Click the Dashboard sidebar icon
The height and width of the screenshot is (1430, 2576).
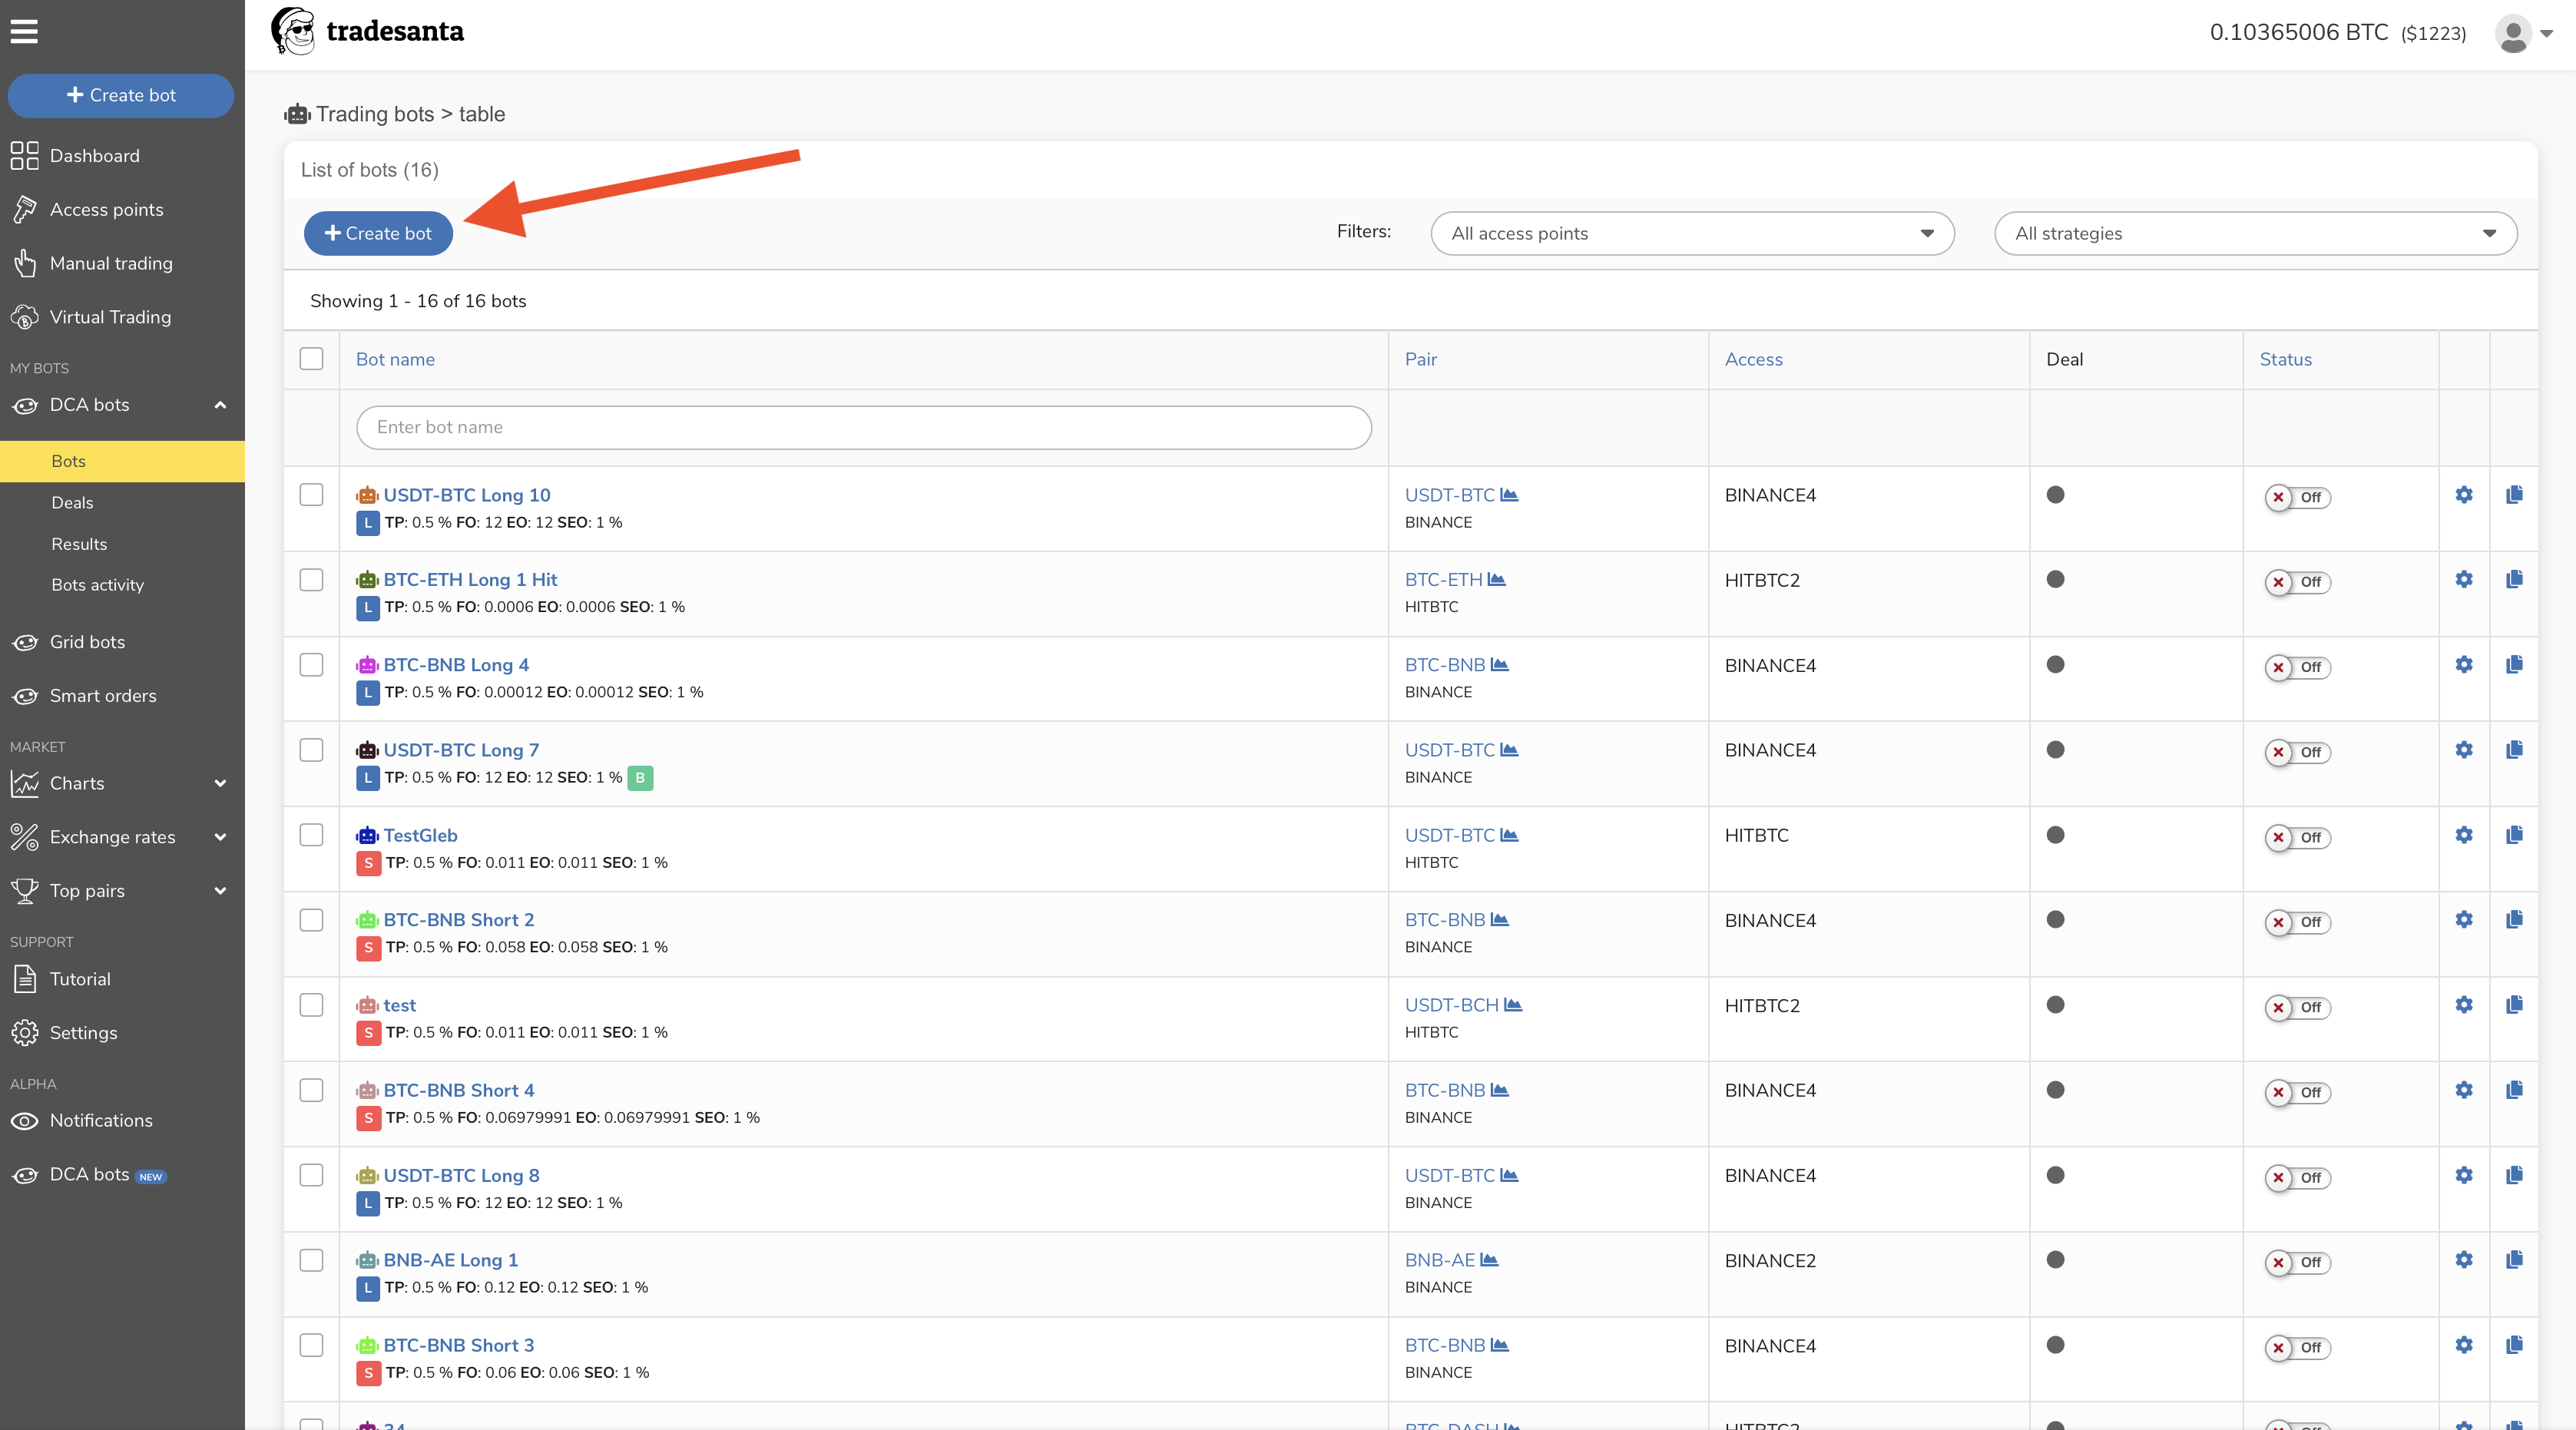(25, 155)
